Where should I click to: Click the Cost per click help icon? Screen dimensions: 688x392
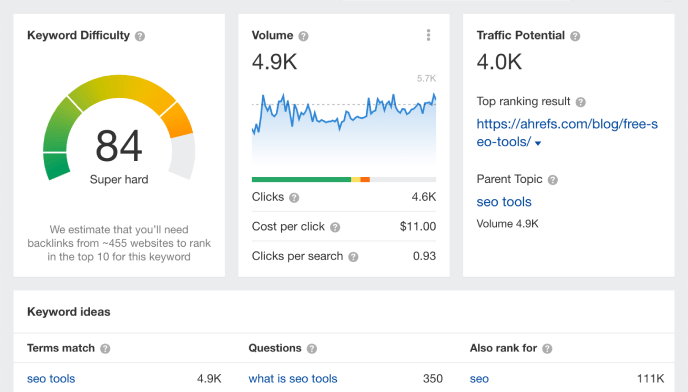tap(335, 227)
